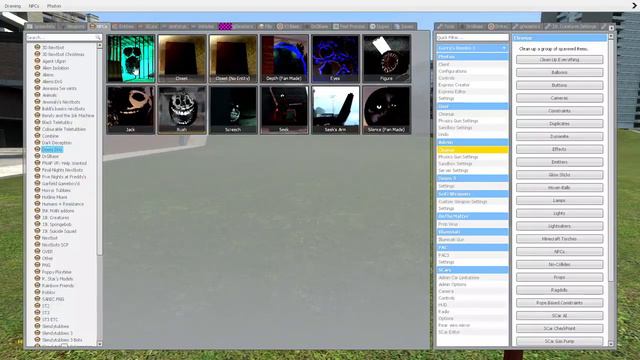Click the Duplicates cleanup button
This screenshot has width=640, height=360.
559,124
